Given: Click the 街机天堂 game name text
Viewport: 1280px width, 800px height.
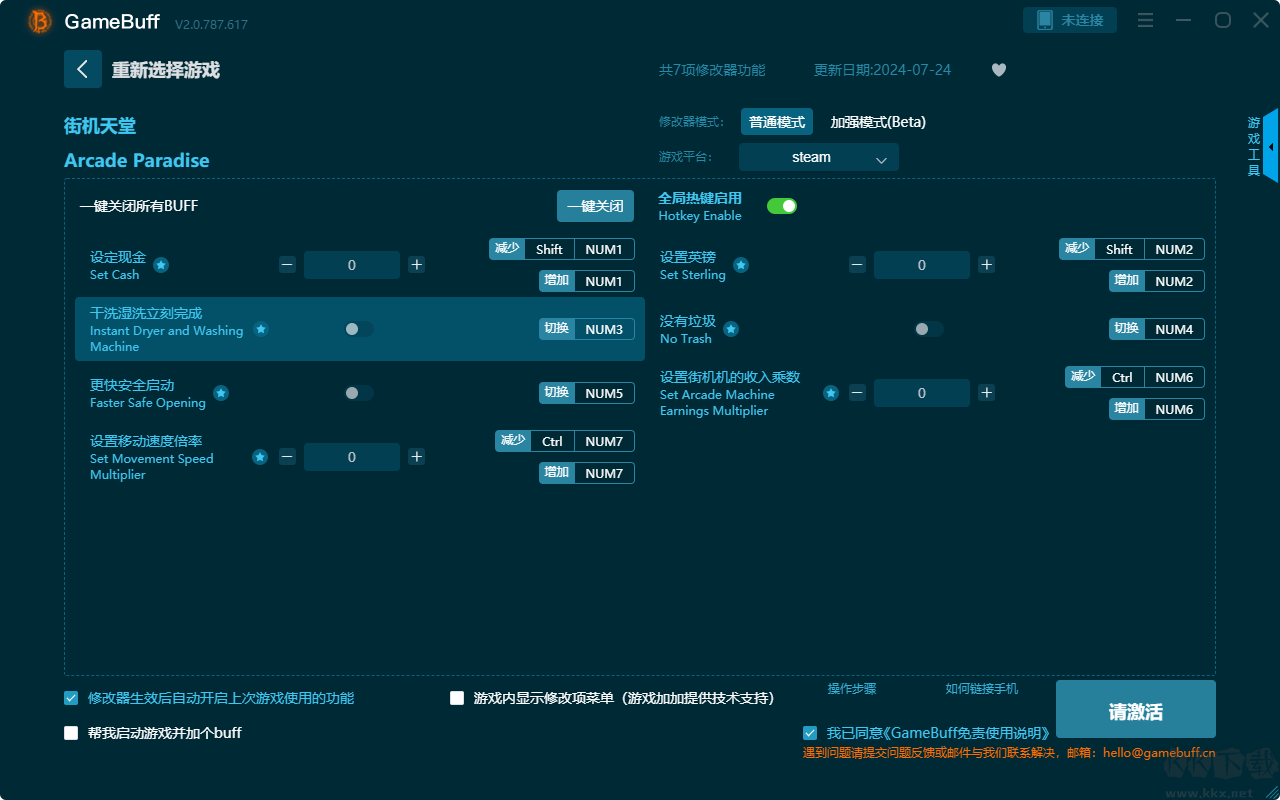Looking at the screenshot, I should 100,126.
